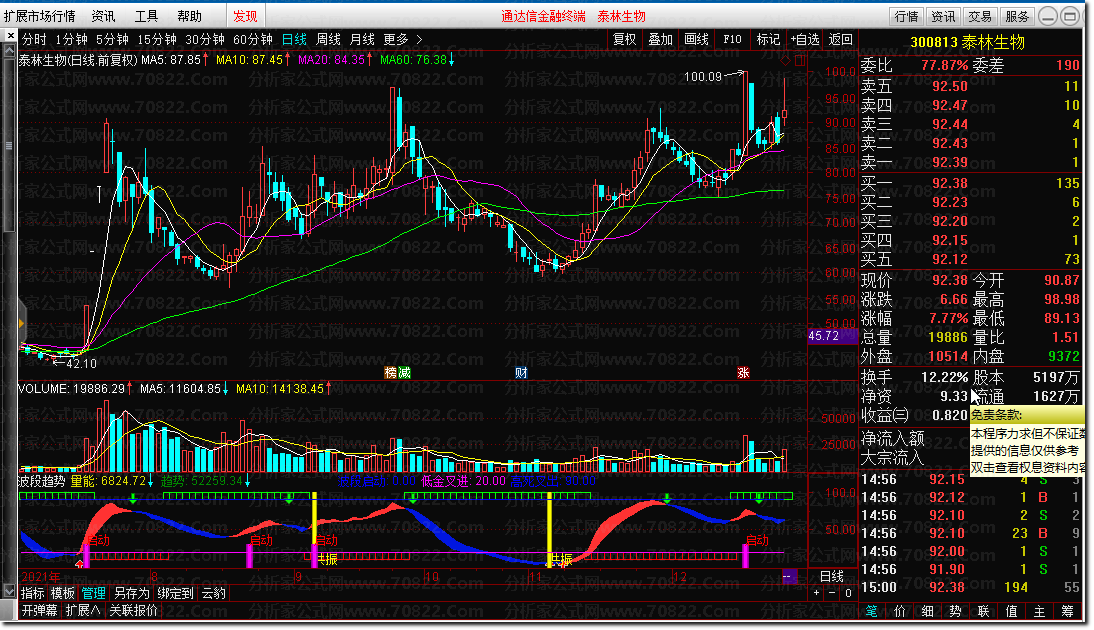
Task: Open the 资讯 menu
Action: 104,16
